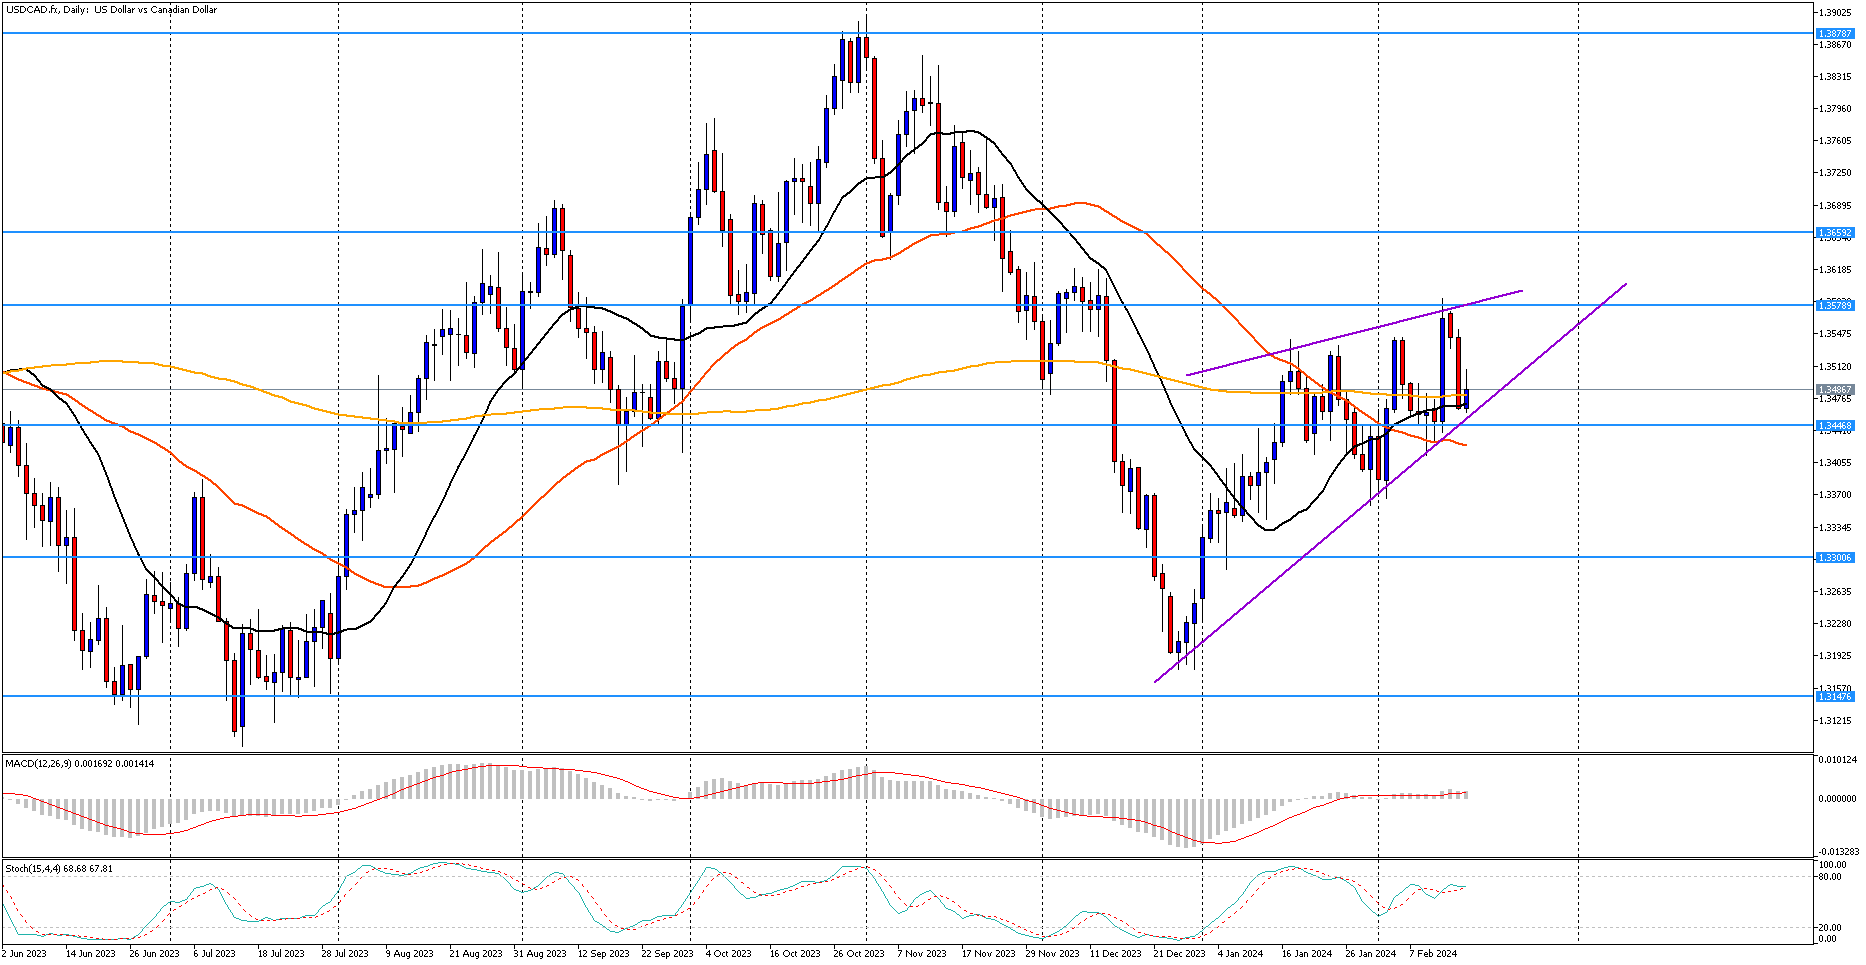Click the 2 Jun 2023 date label
The image size is (1866, 965).
(24, 954)
